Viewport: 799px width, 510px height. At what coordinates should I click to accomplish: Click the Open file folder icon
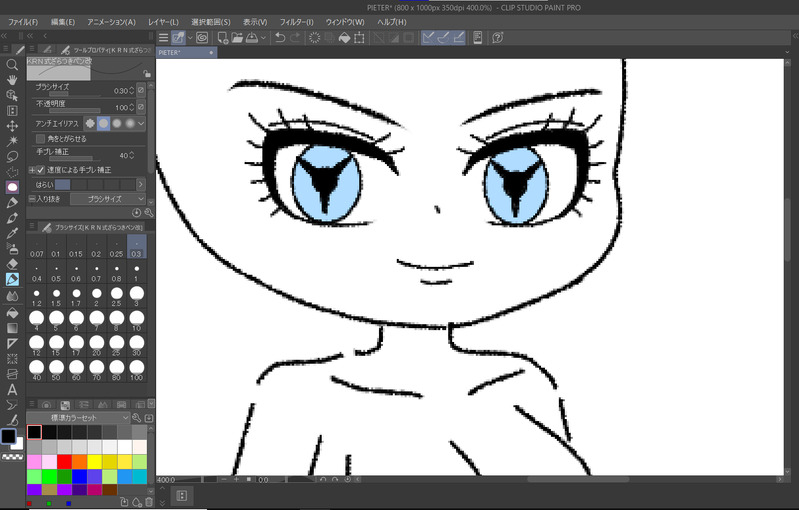(x=237, y=38)
